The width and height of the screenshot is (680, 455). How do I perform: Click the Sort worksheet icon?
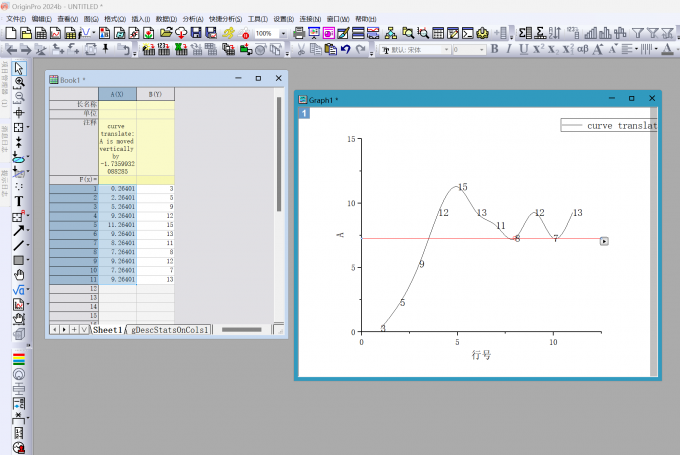[x=555, y=33]
